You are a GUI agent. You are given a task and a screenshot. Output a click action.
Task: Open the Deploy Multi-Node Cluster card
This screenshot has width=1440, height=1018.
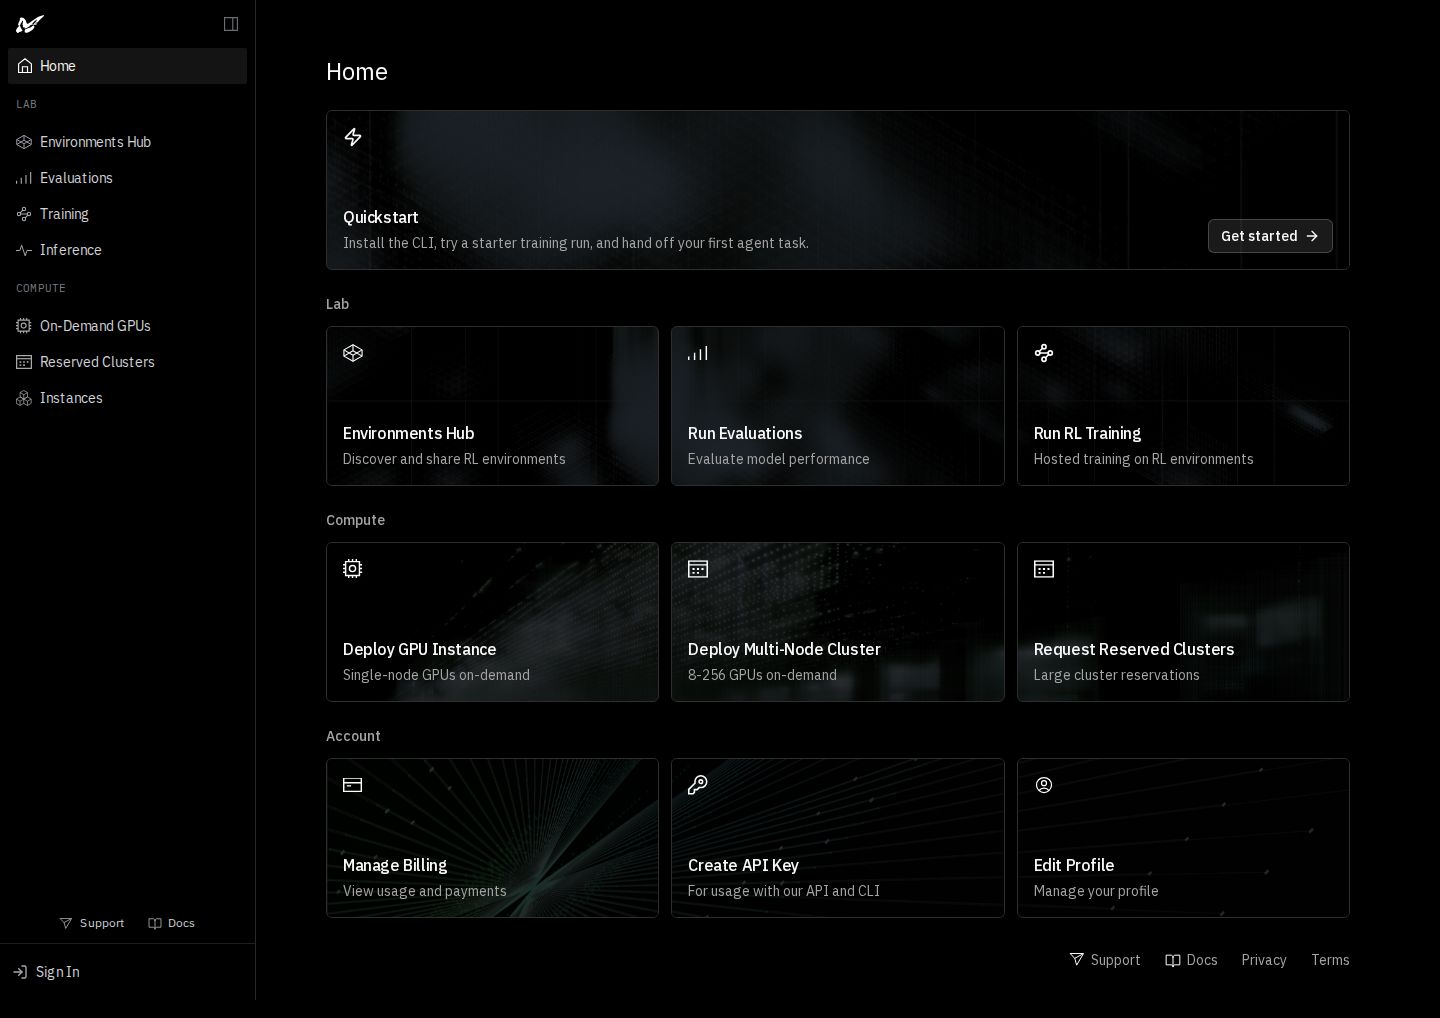click(838, 622)
